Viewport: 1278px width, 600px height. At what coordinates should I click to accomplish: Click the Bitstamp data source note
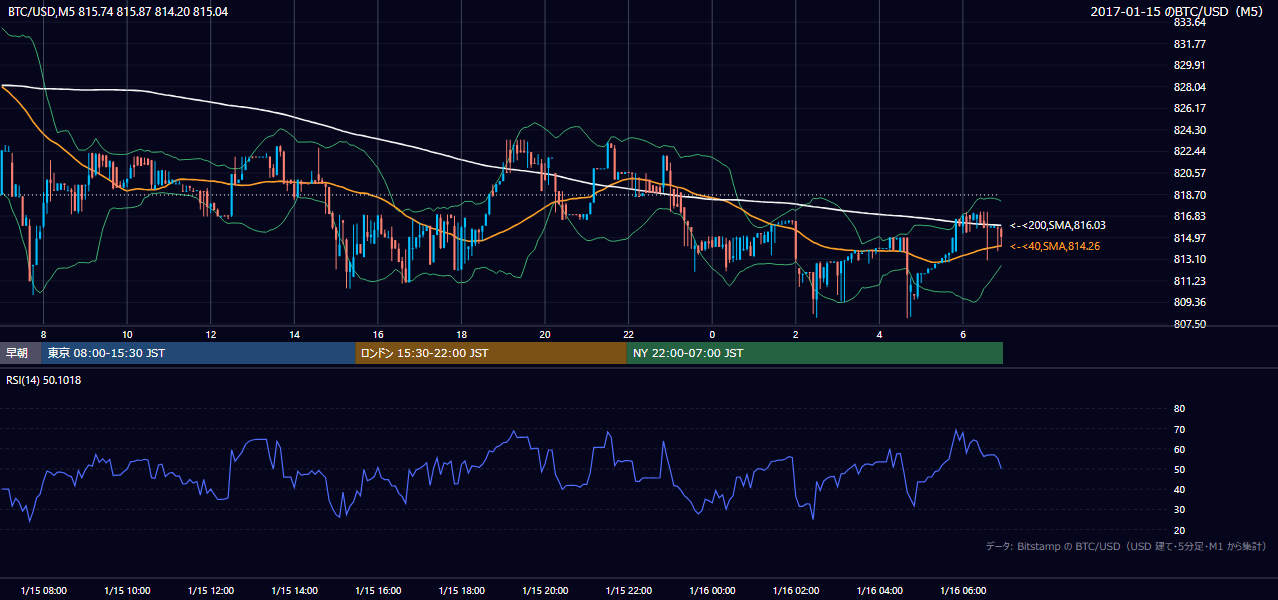tap(1126, 546)
